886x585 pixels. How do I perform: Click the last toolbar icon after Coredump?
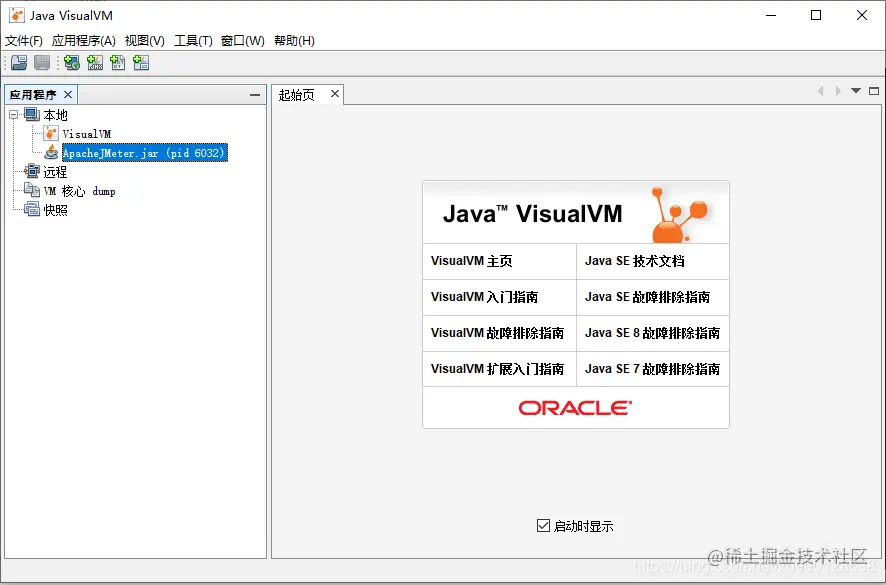click(x=141, y=63)
